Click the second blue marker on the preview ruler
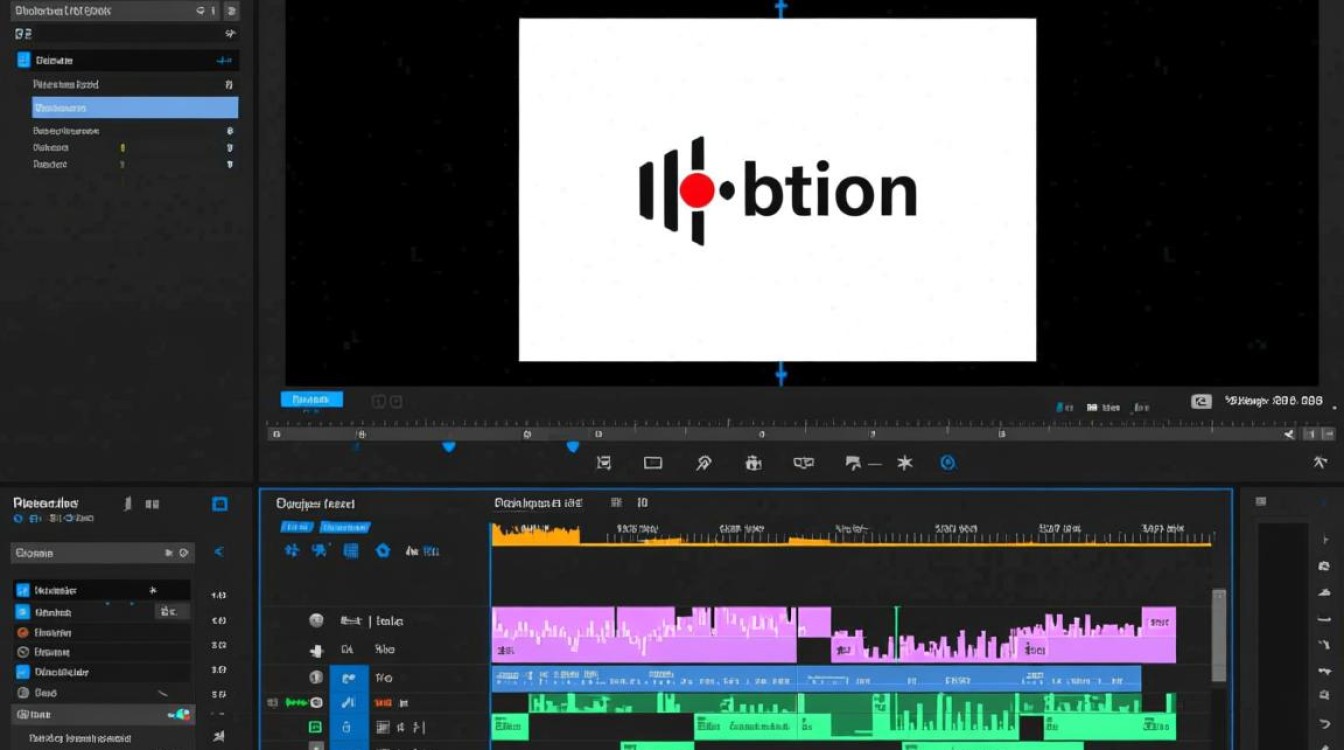 (x=573, y=447)
